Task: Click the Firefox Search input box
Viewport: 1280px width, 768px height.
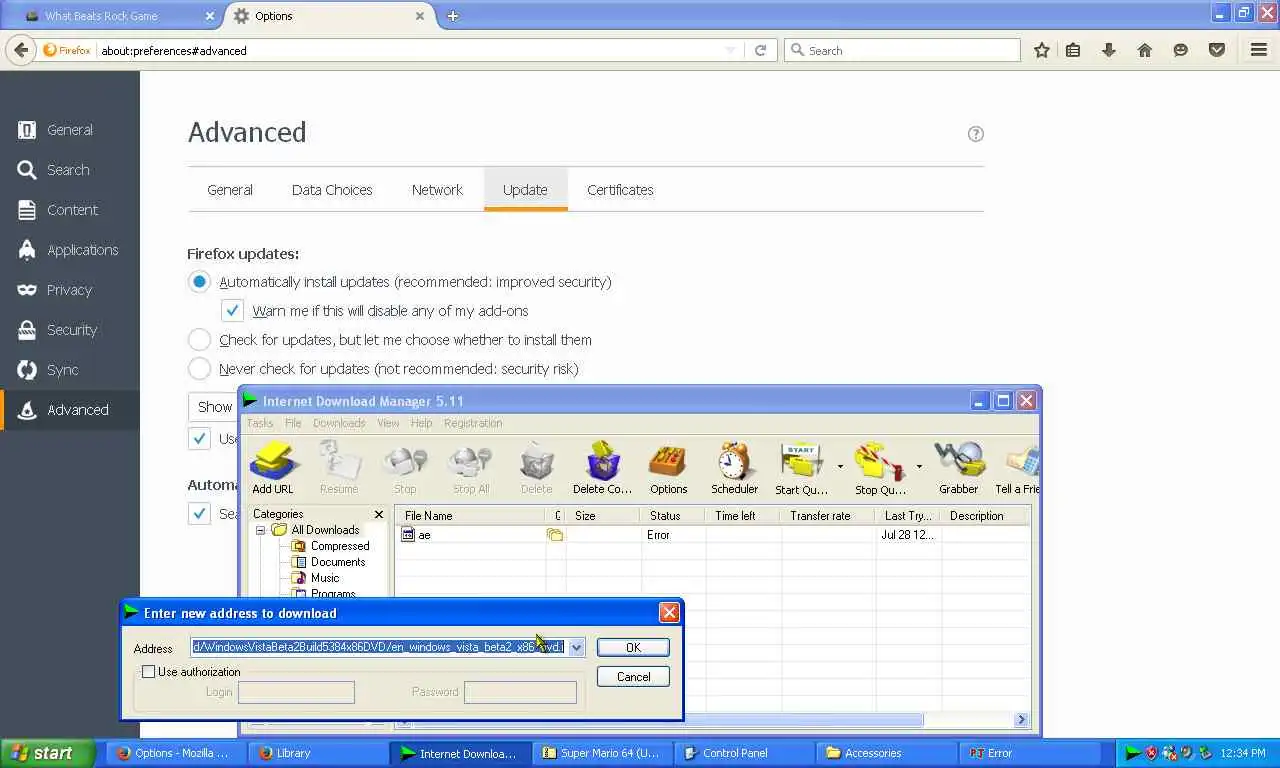Action: [x=902, y=50]
